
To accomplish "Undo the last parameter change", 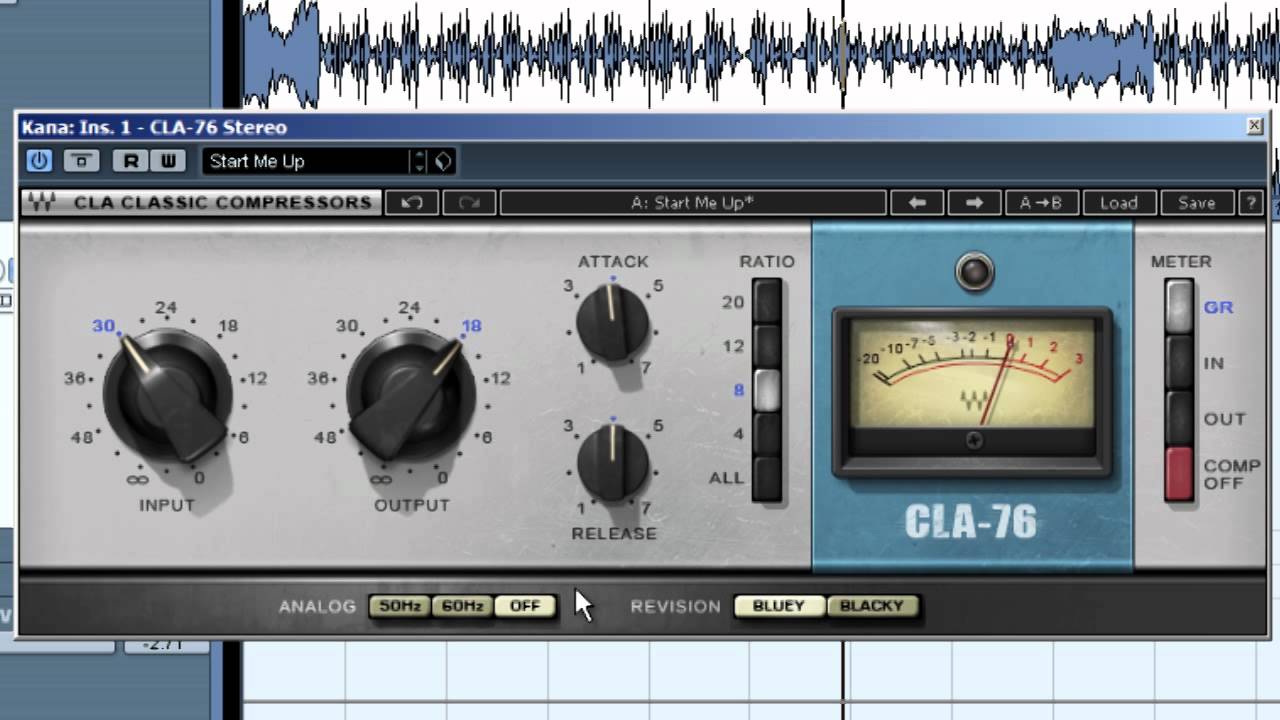I will pos(412,202).
